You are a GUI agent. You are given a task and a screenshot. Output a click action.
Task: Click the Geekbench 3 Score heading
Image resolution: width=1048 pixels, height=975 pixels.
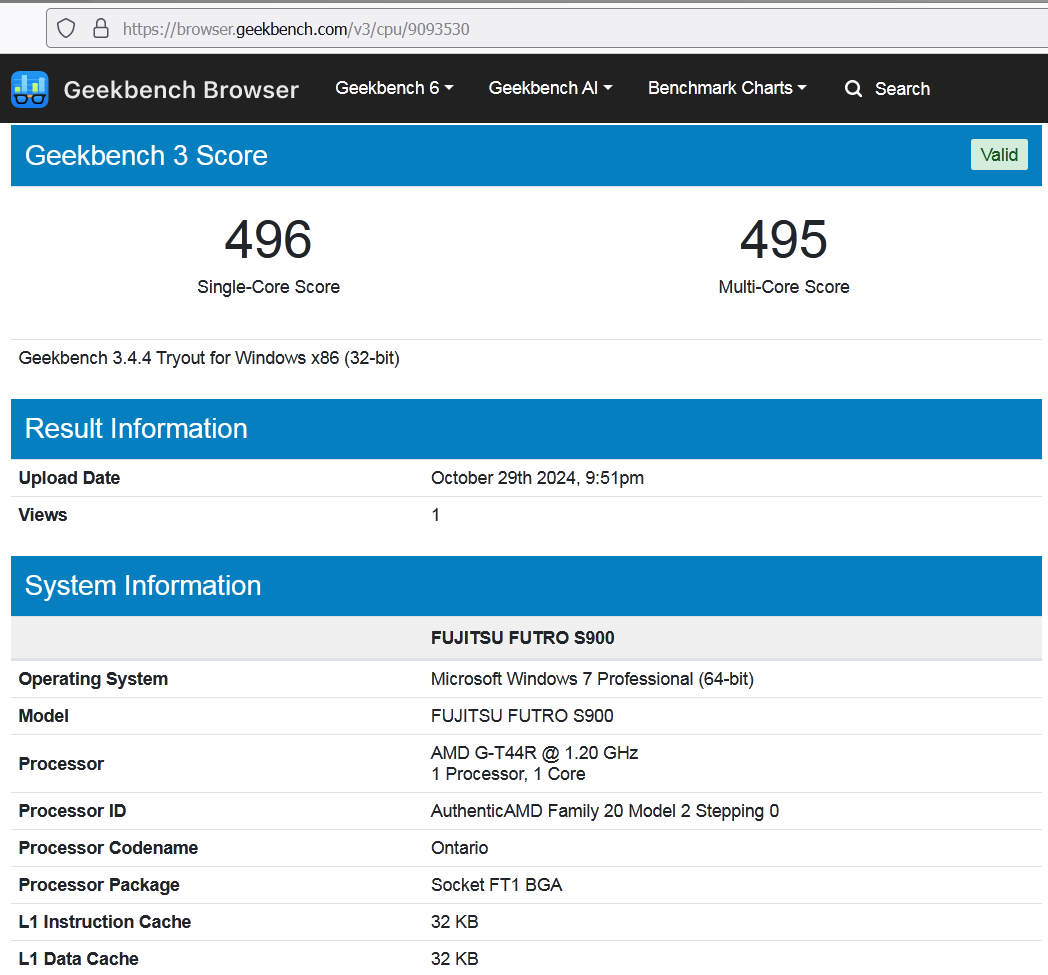point(146,156)
